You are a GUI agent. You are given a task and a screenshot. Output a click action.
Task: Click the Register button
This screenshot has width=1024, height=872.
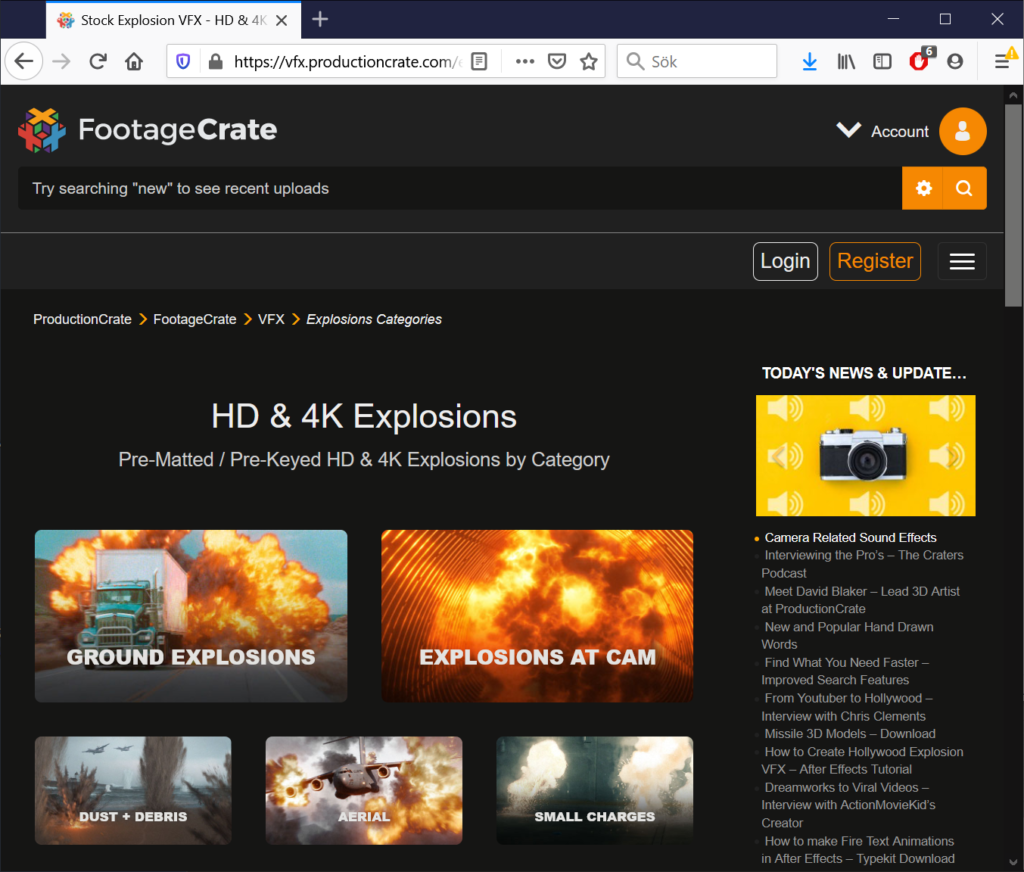[x=875, y=261]
